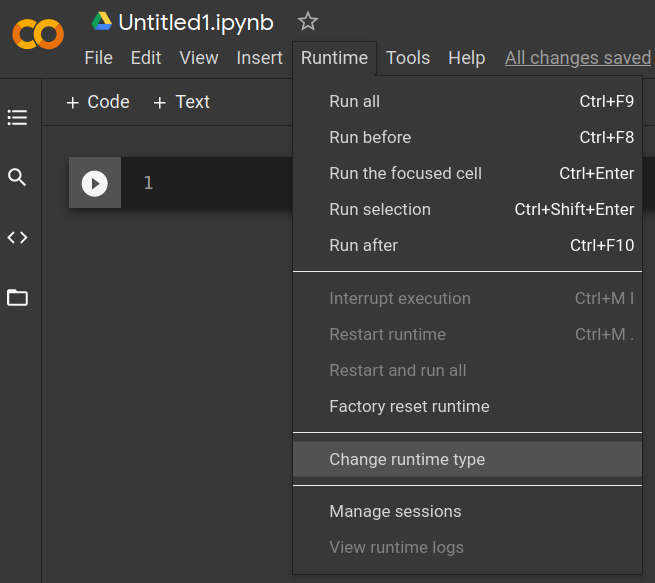The width and height of the screenshot is (655, 583).
Task: Open the File menu
Action: click(x=99, y=58)
